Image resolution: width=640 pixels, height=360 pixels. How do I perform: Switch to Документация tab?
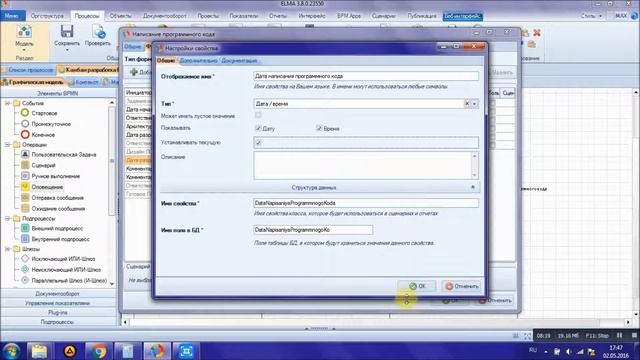tap(239, 60)
